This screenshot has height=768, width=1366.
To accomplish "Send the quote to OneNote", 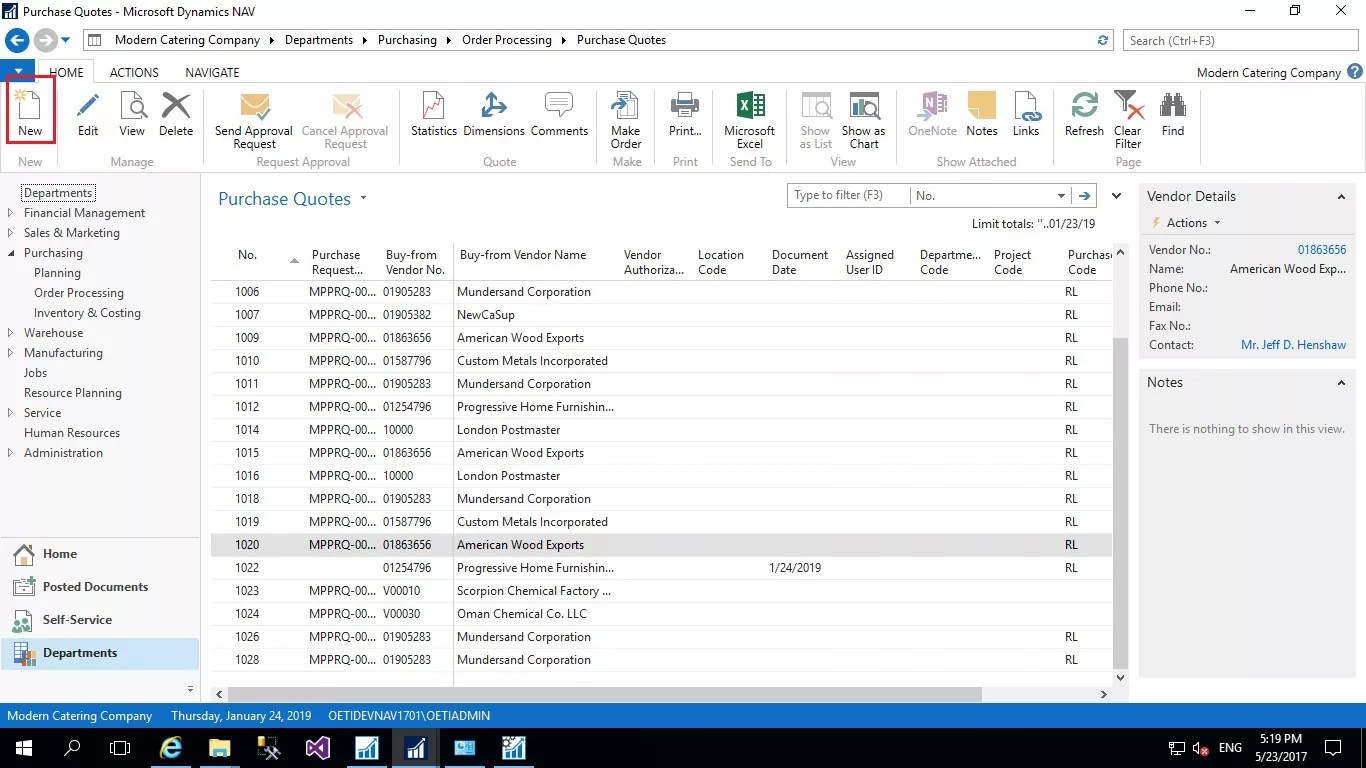I will pyautogui.click(x=932, y=113).
